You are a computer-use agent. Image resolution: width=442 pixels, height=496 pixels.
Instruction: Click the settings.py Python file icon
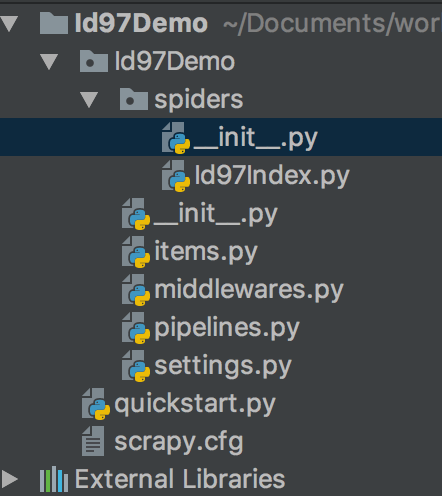[136, 366]
